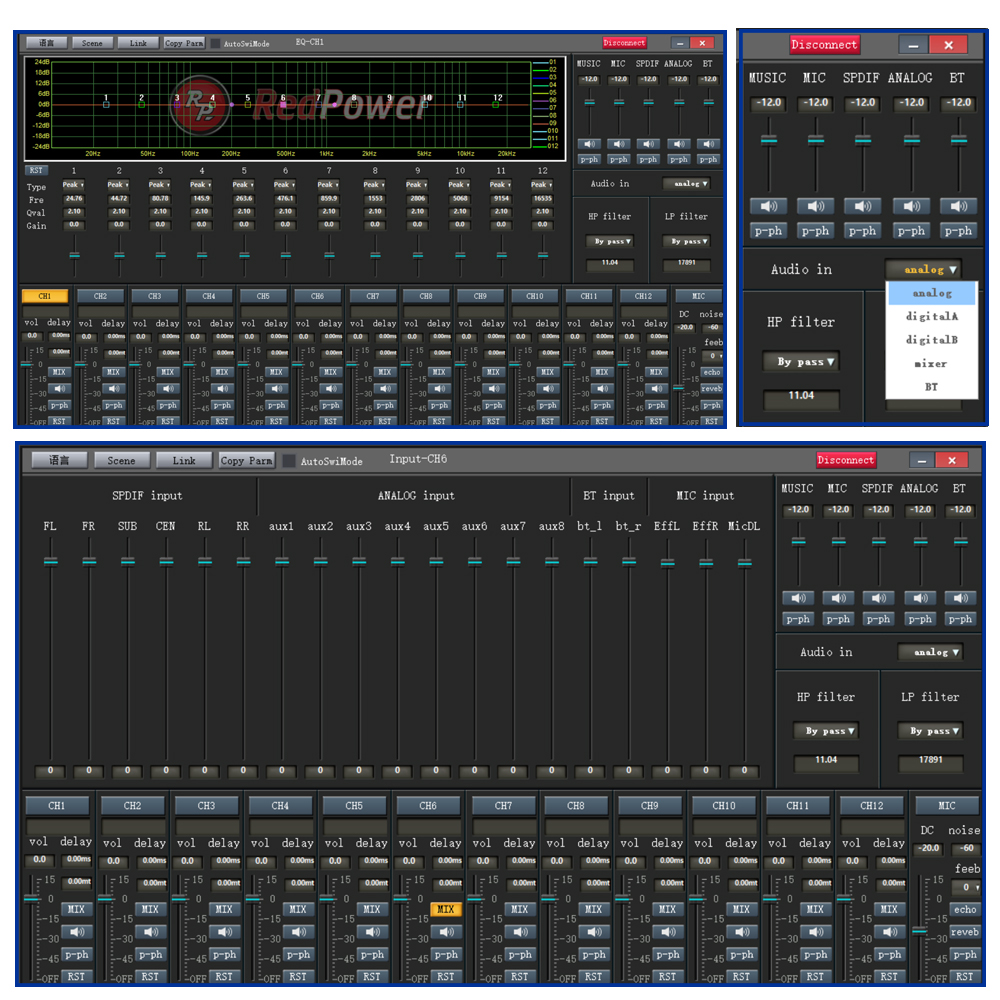
Task: Open feeb dropdown in Input-CH6 MIC section
Action: 966,887
